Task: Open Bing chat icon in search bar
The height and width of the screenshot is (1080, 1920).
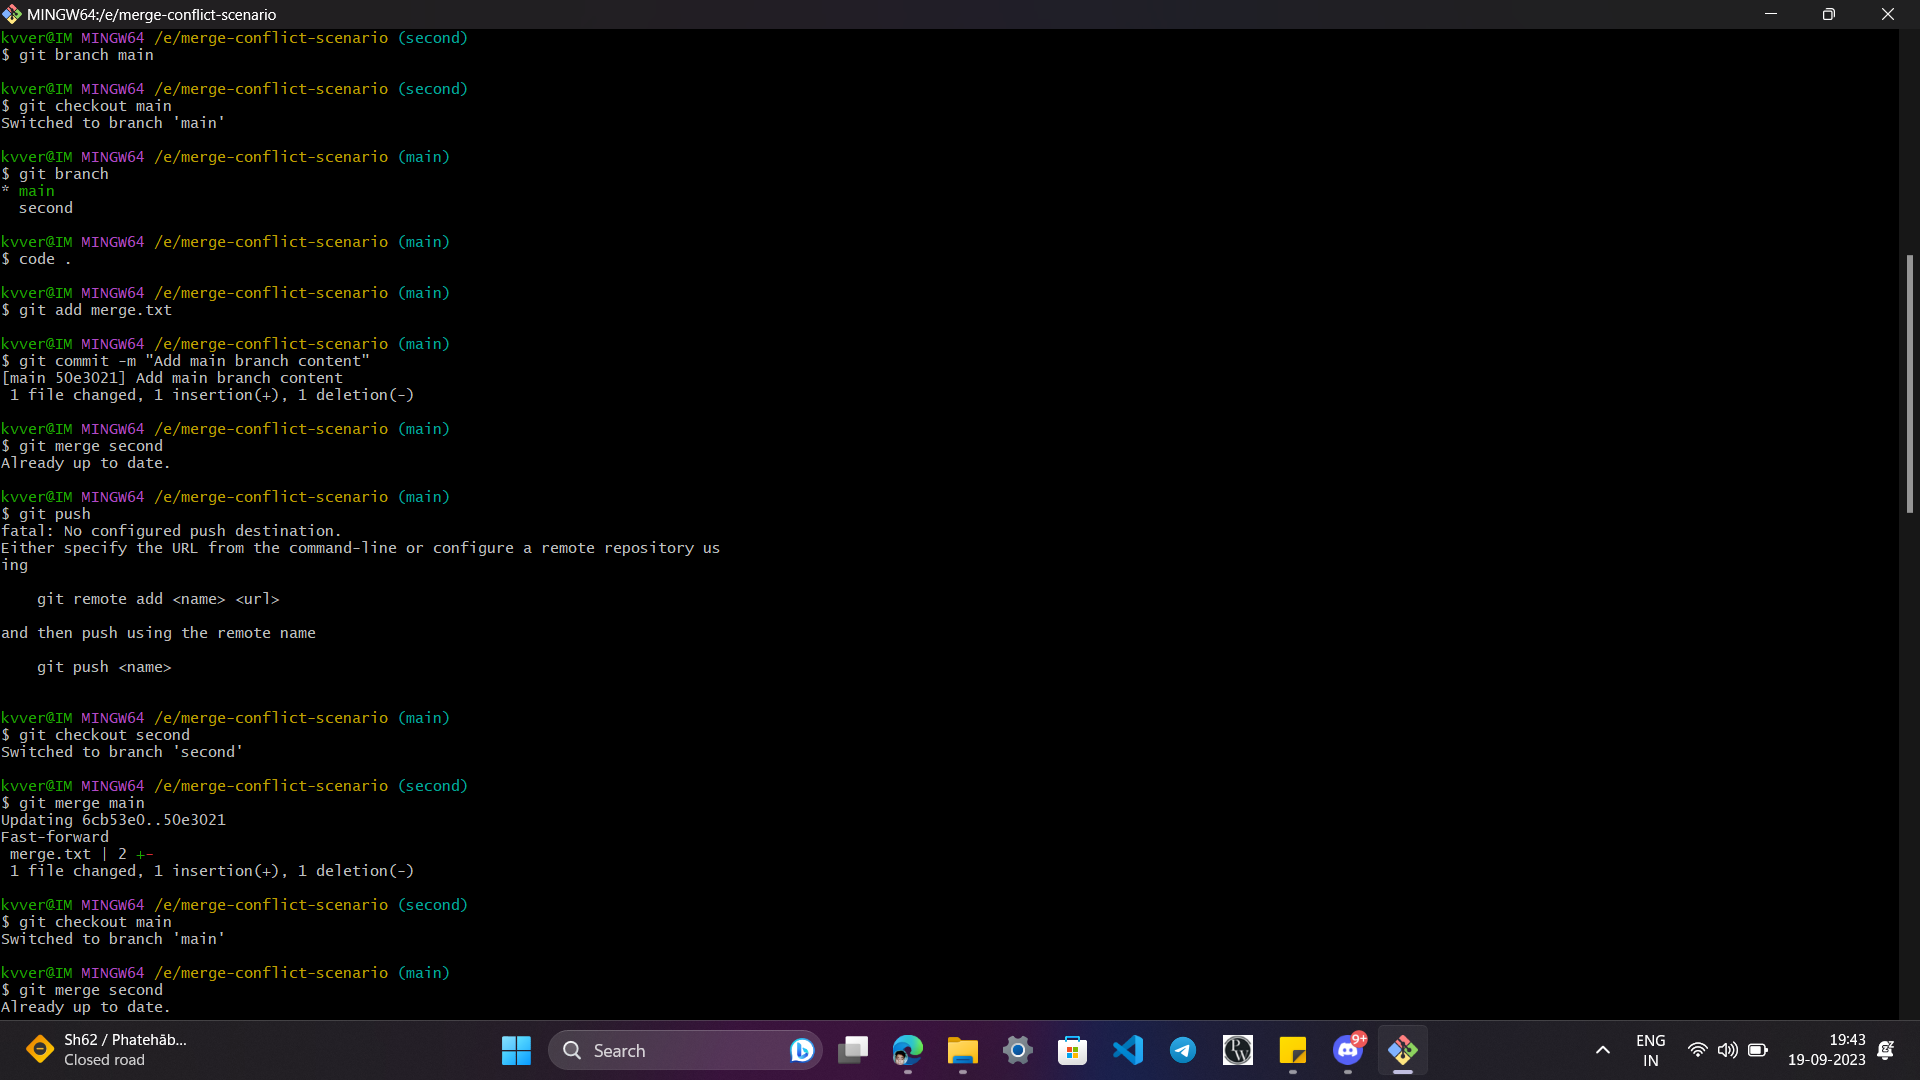Action: tap(801, 1050)
